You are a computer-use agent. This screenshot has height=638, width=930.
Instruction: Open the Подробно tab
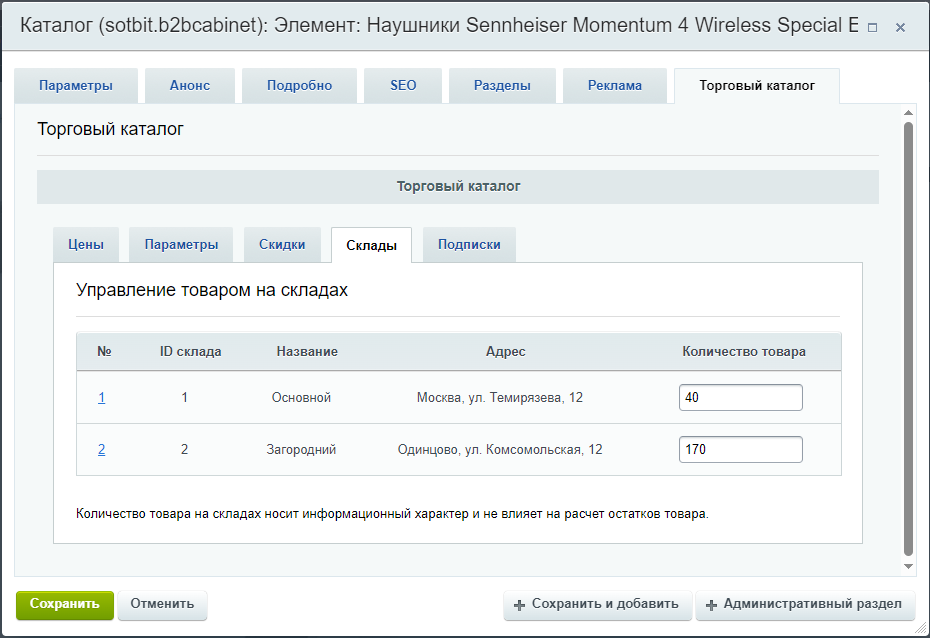pyautogui.click(x=300, y=85)
